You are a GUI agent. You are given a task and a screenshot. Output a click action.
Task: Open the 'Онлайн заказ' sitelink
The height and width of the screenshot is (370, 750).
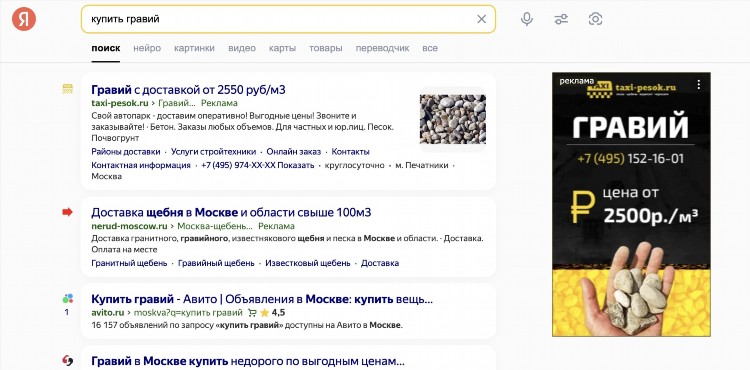[294, 152]
